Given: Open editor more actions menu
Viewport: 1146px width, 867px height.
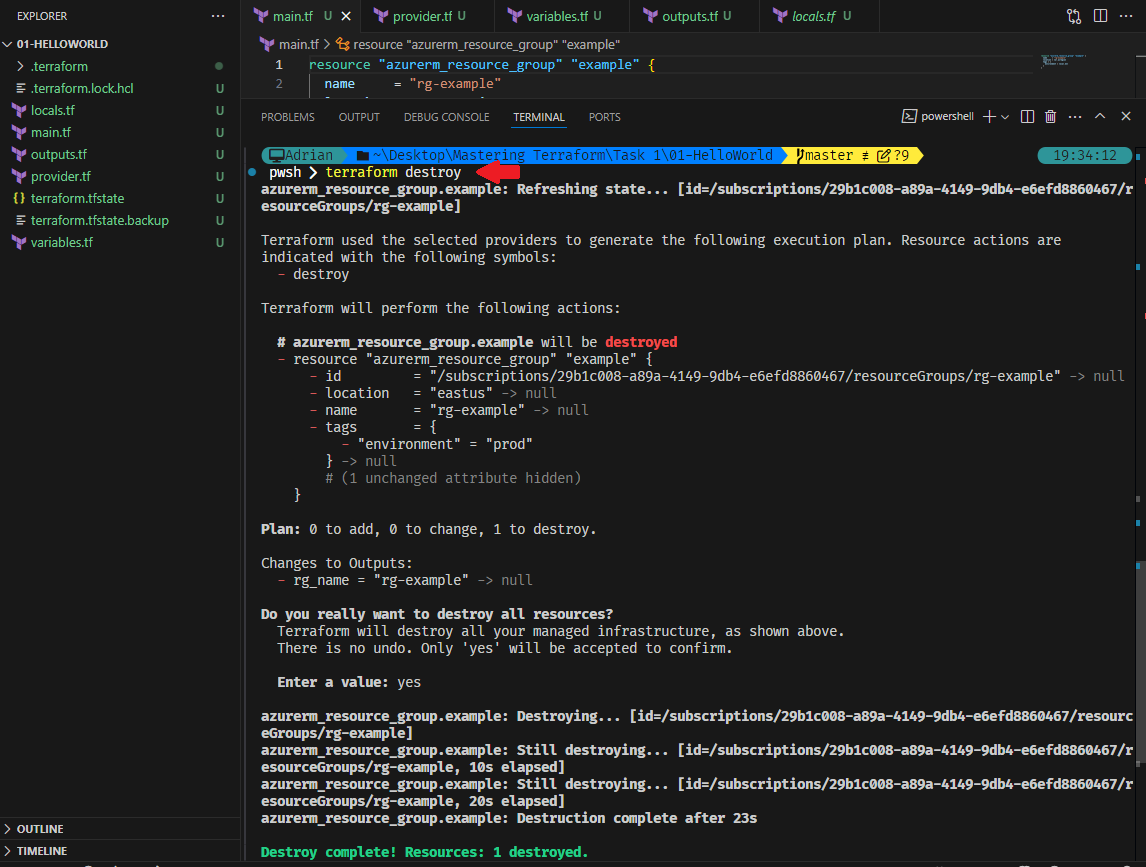Looking at the screenshot, I should [x=1126, y=16].
